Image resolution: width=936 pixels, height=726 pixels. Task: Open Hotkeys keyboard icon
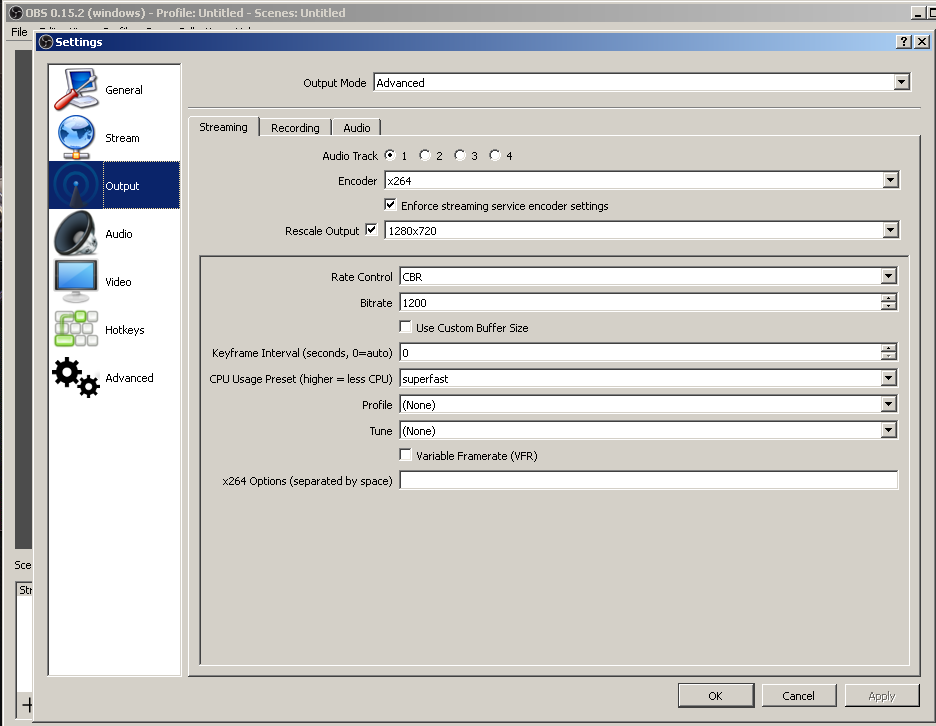pyautogui.click(x=76, y=330)
